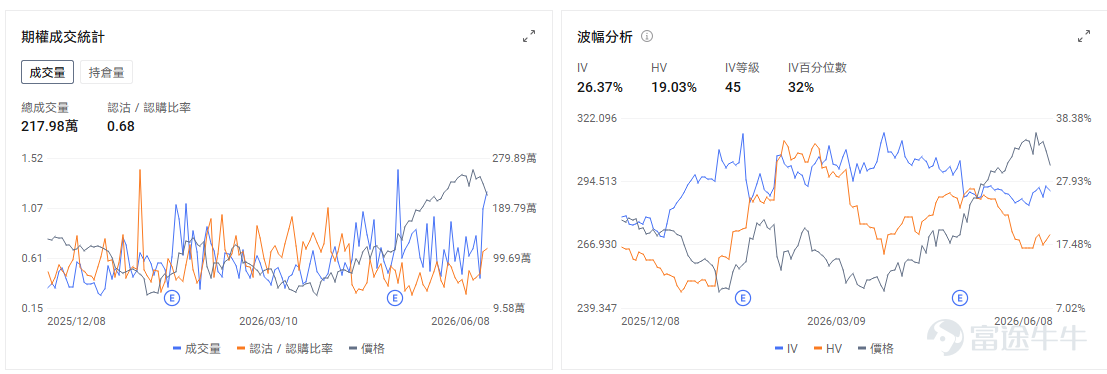Open the info tooltip beside 波幅分析
Image resolution: width=1107 pixels, height=374 pixels.
point(647,36)
